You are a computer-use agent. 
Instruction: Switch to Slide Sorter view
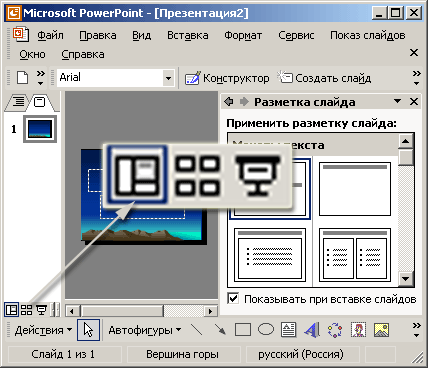(26, 310)
